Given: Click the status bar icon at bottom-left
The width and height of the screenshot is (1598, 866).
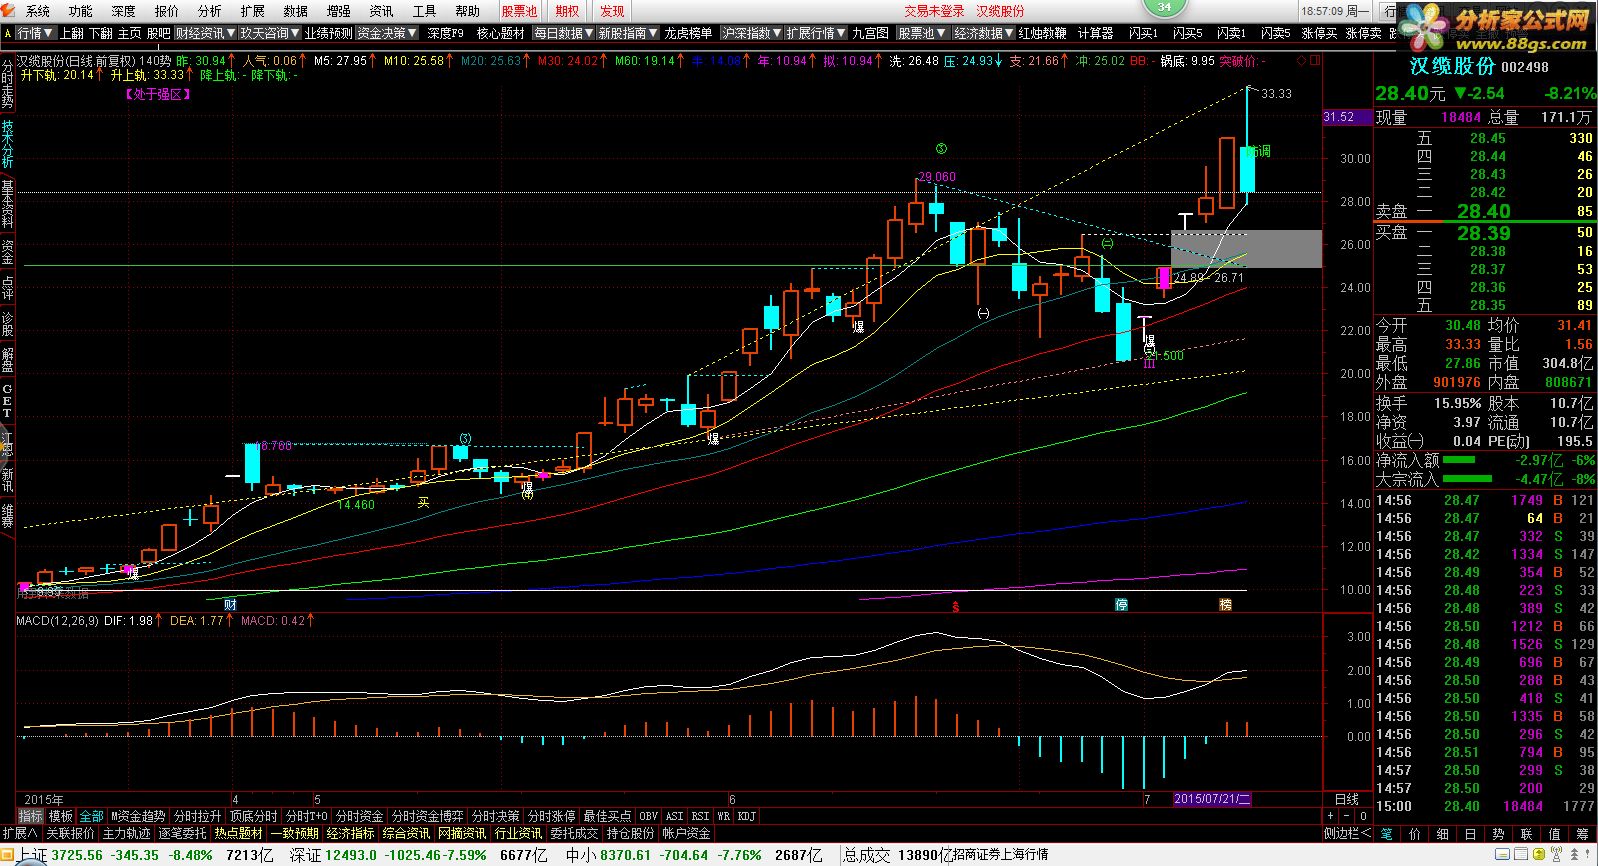Looking at the screenshot, I should [x=9, y=856].
